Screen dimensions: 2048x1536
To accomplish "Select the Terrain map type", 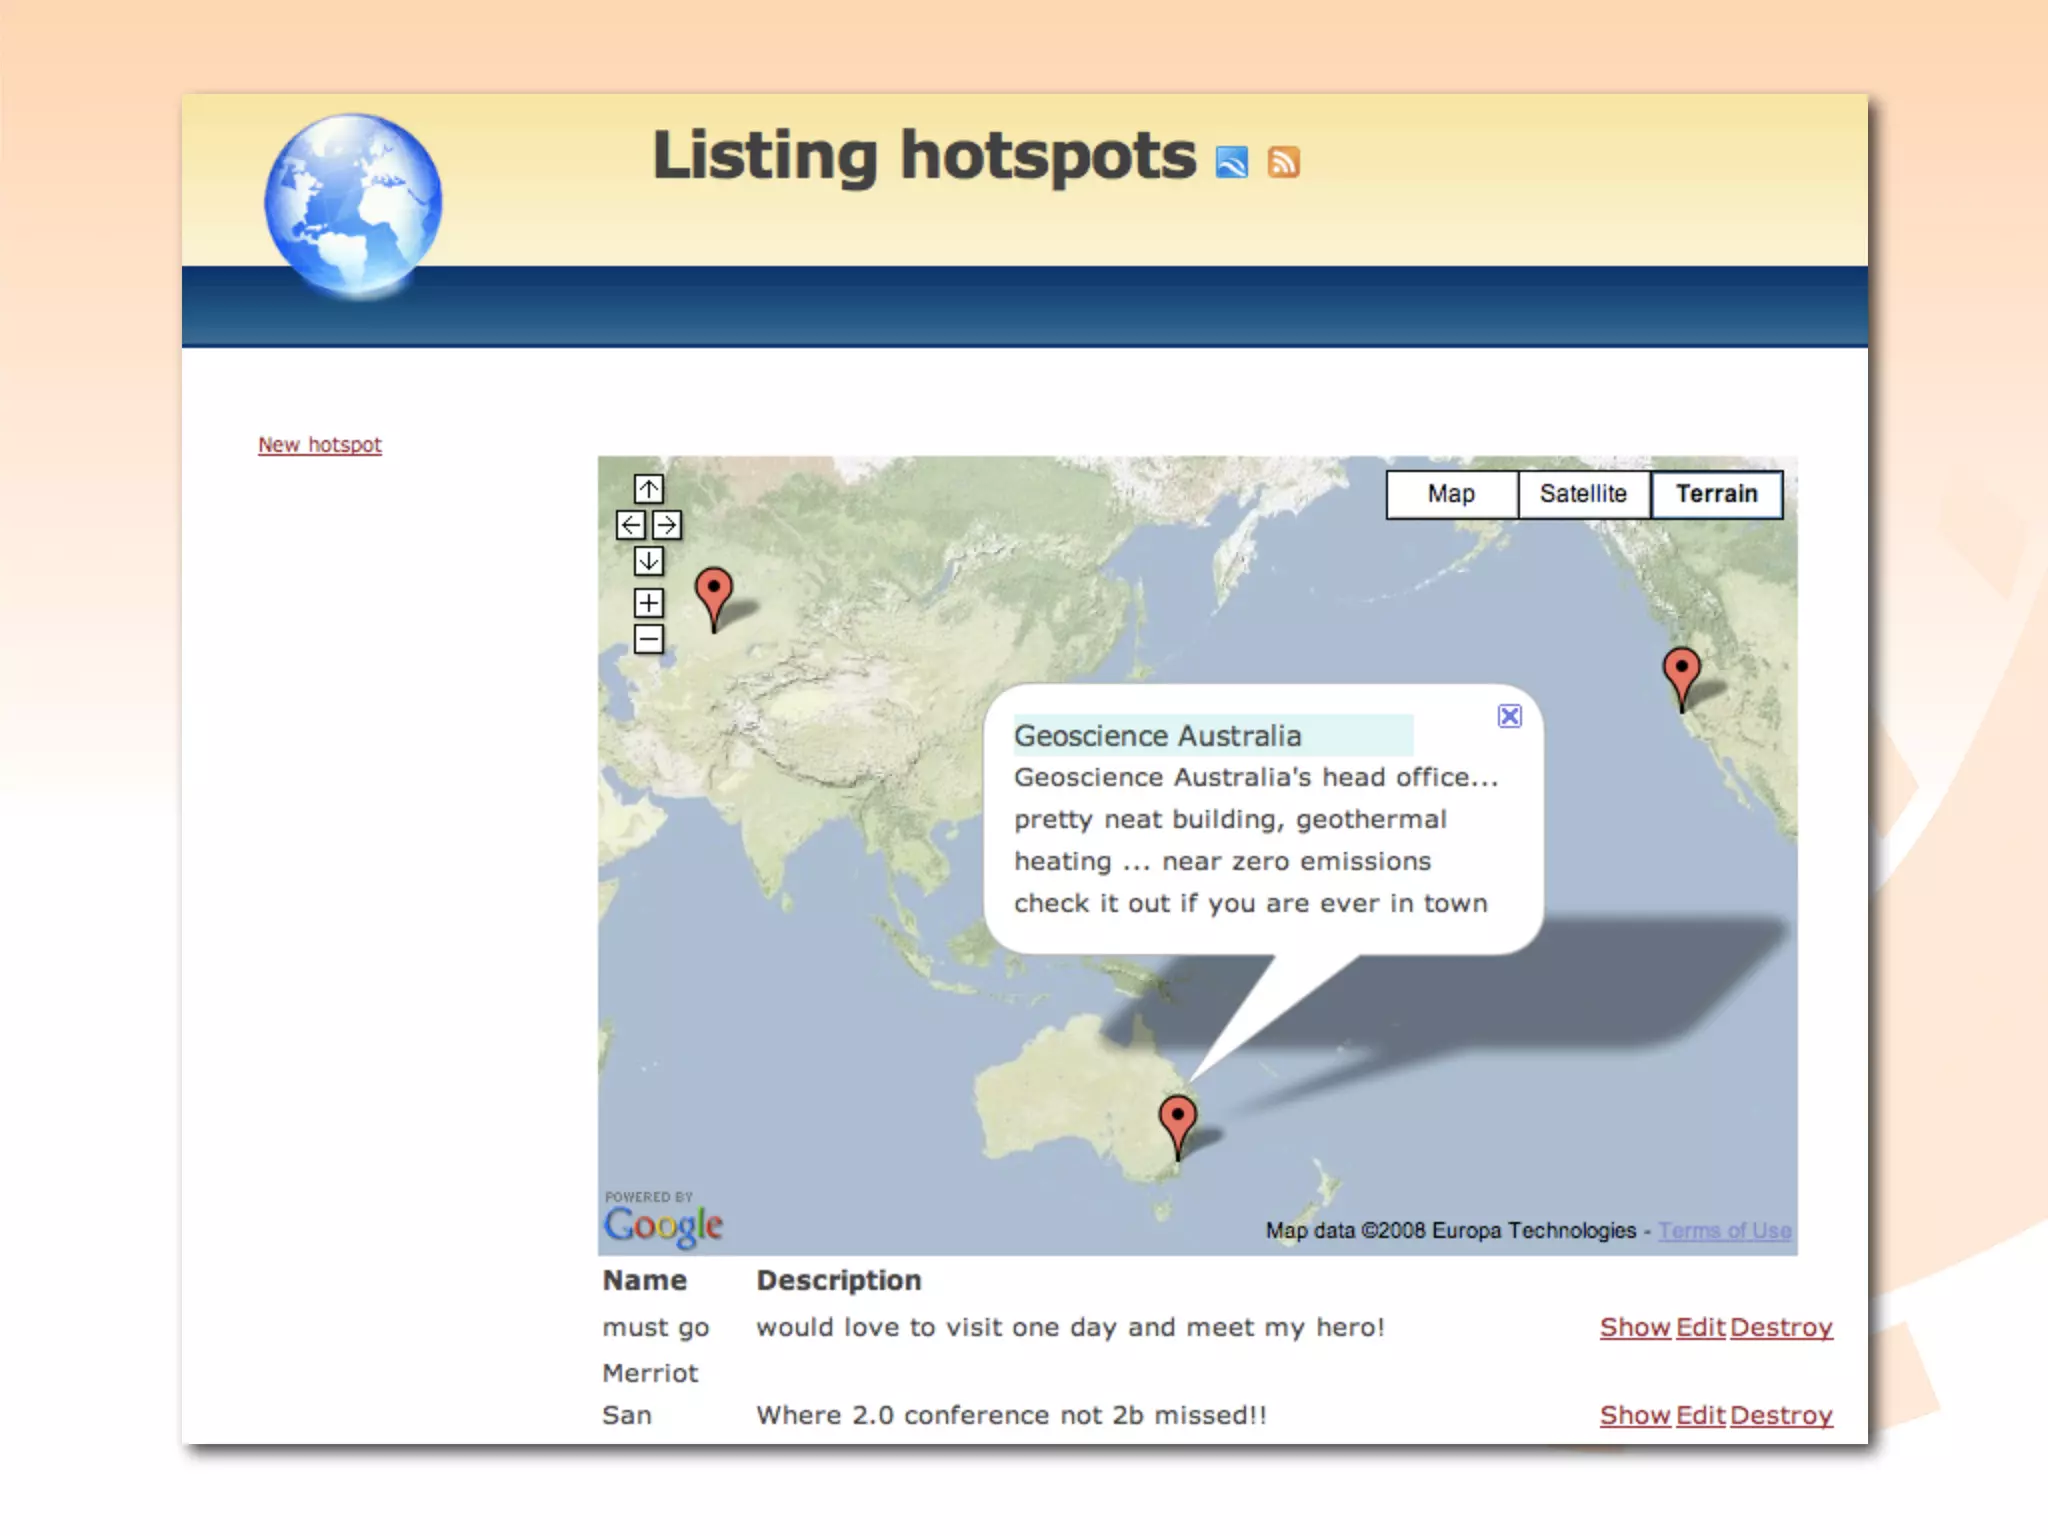I will click(x=1716, y=494).
